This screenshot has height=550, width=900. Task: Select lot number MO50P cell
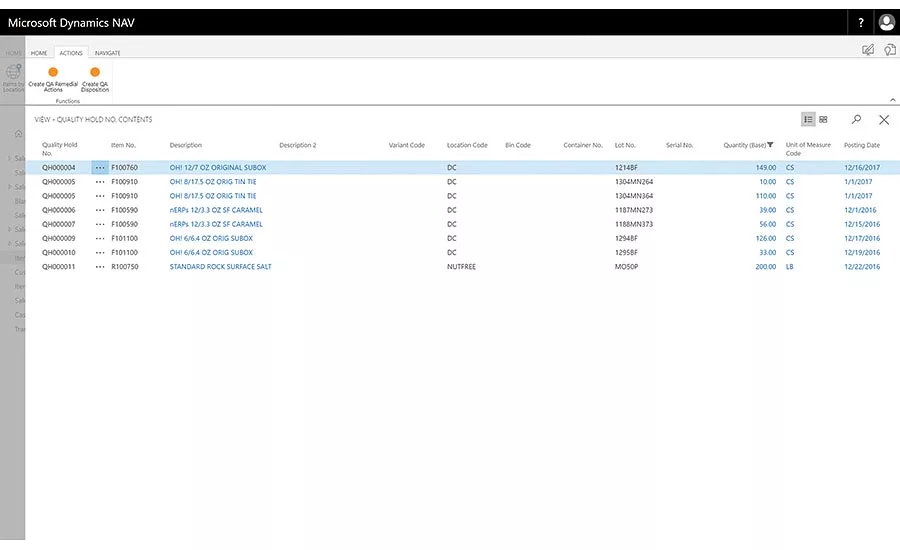coord(626,267)
